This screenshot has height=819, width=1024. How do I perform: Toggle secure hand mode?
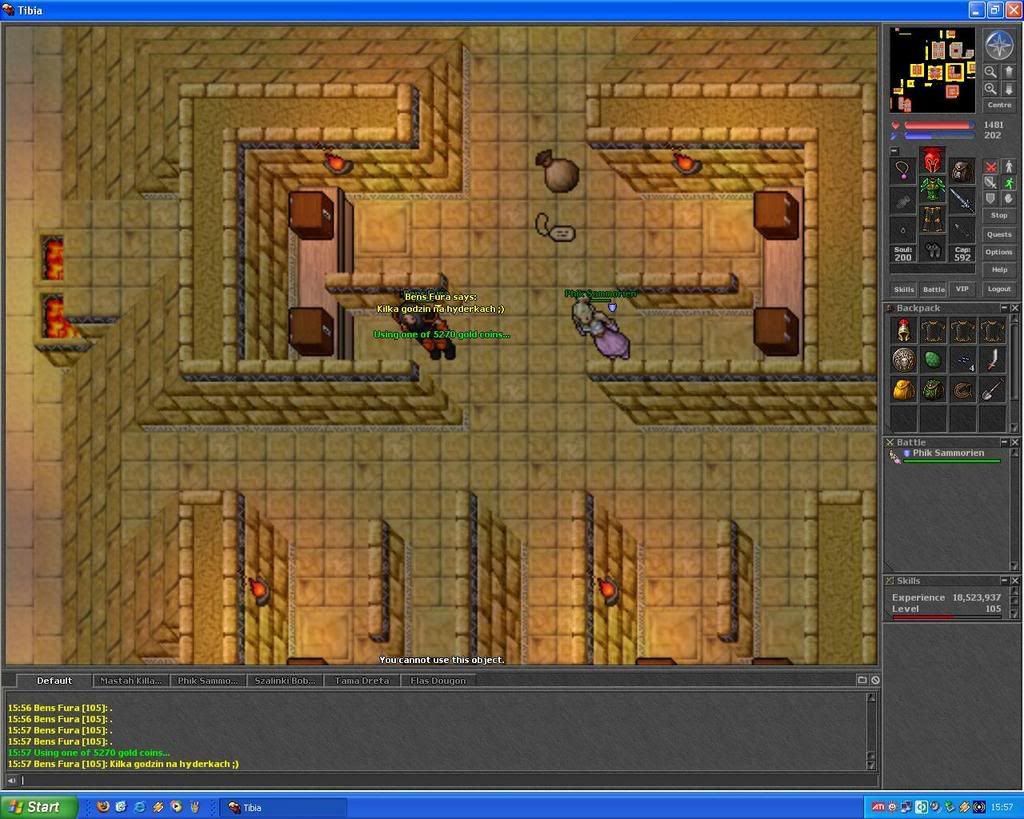[x=1009, y=199]
